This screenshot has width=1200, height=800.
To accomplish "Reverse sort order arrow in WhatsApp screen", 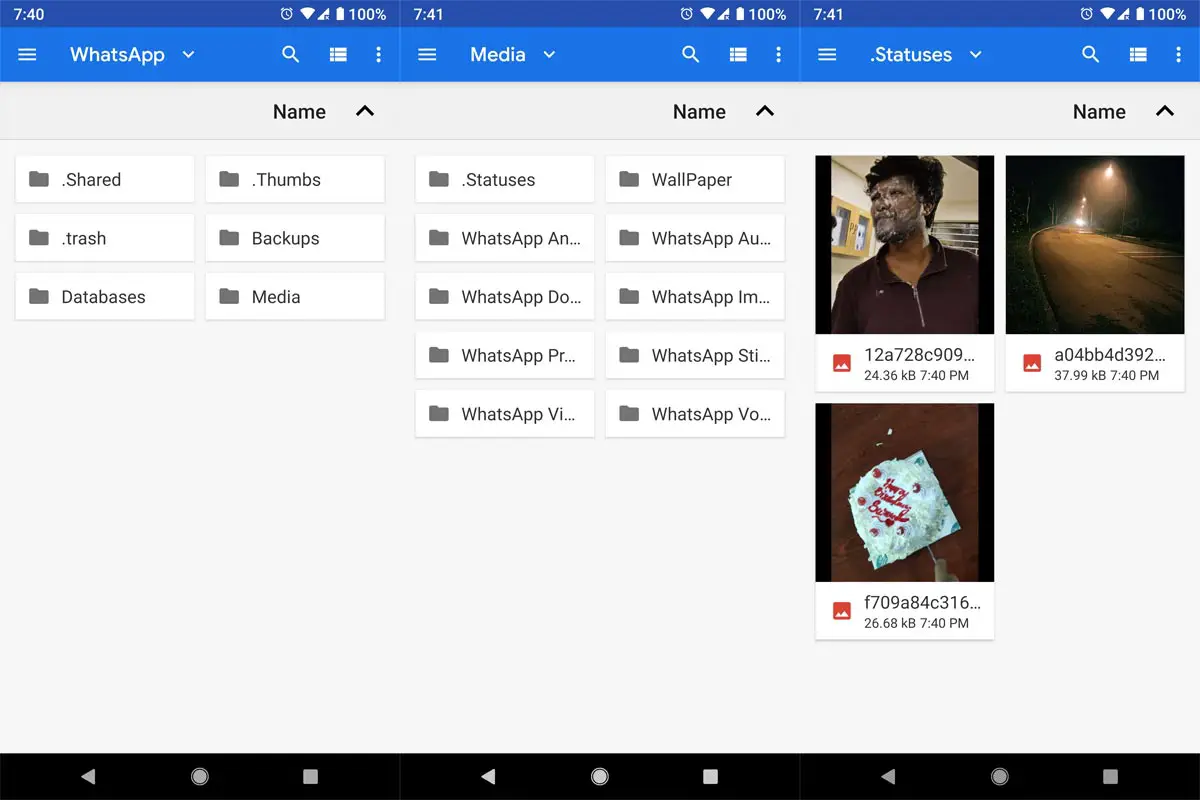I will [x=365, y=111].
